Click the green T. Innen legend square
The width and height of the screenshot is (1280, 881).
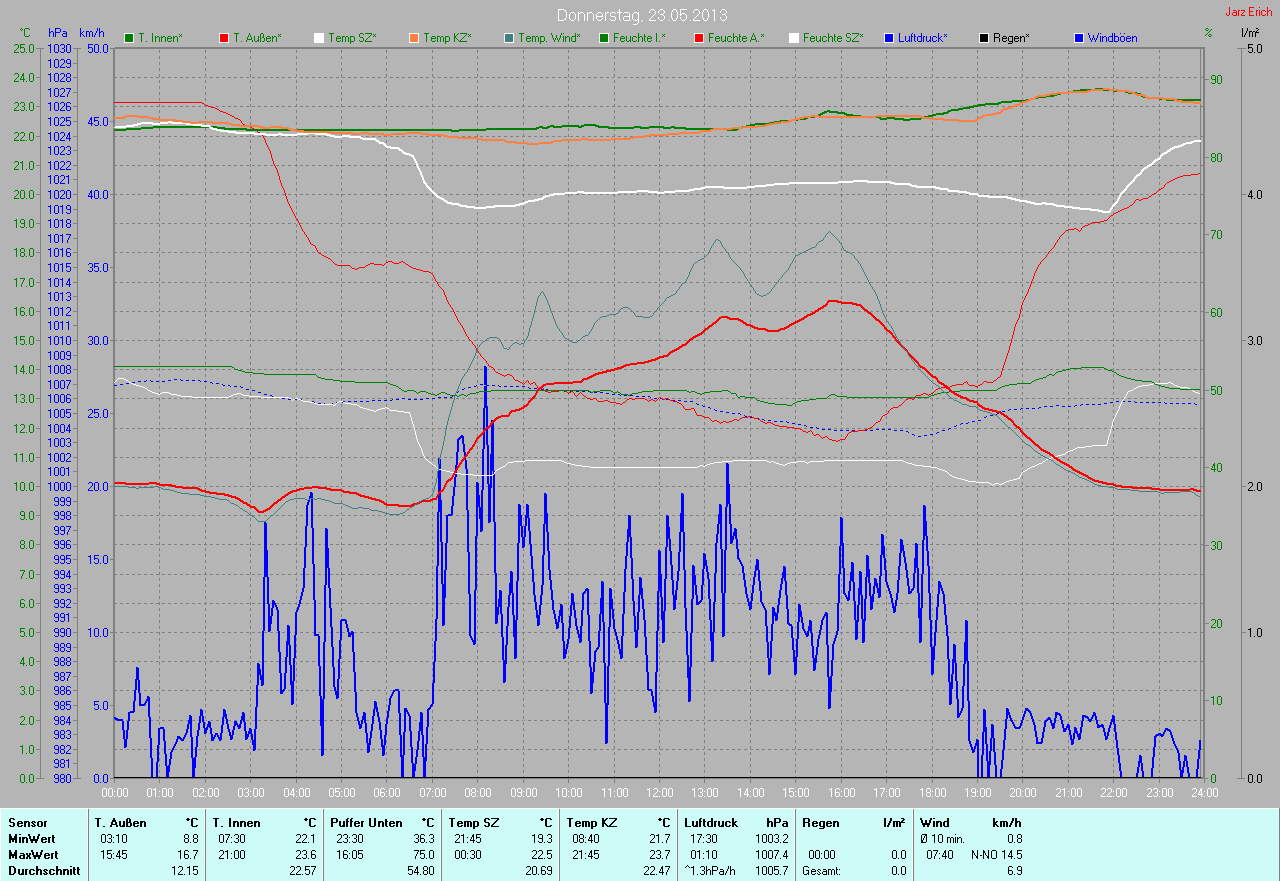tap(129, 38)
